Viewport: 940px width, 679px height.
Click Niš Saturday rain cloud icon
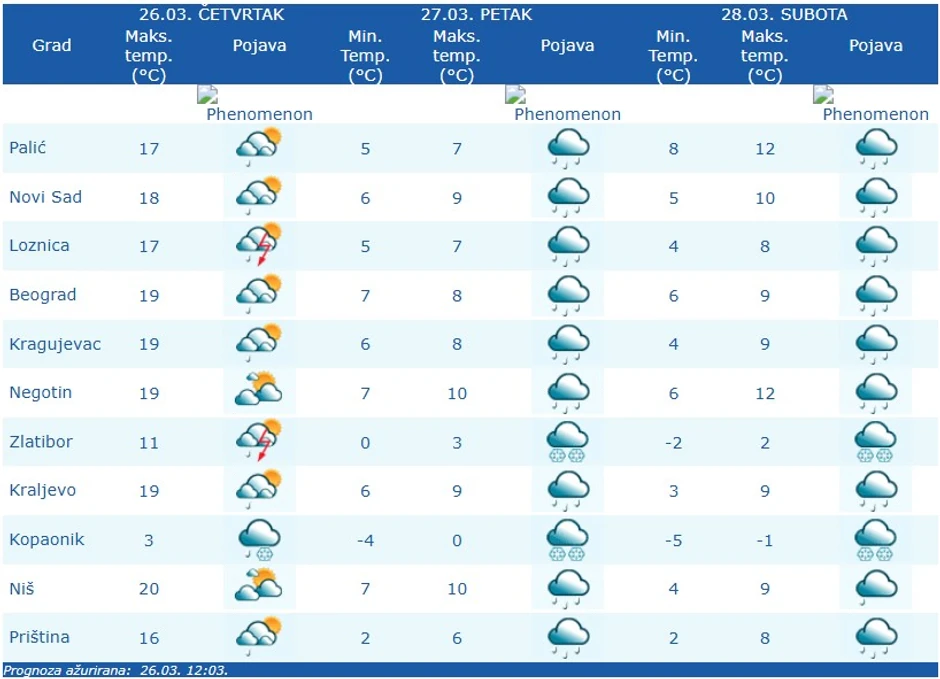click(x=875, y=588)
